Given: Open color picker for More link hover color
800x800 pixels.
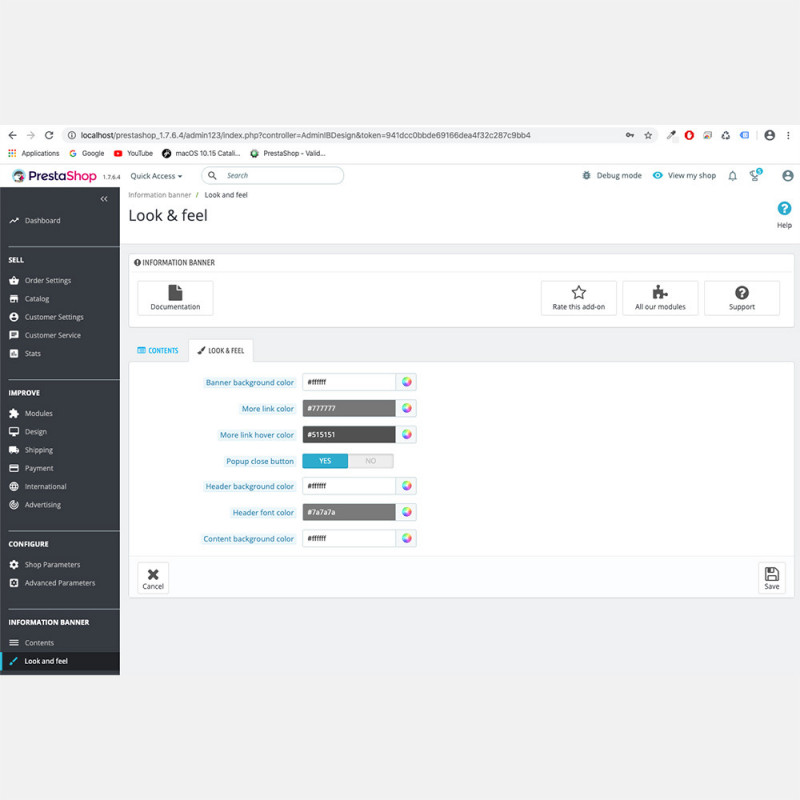Looking at the screenshot, I should 406,435.
